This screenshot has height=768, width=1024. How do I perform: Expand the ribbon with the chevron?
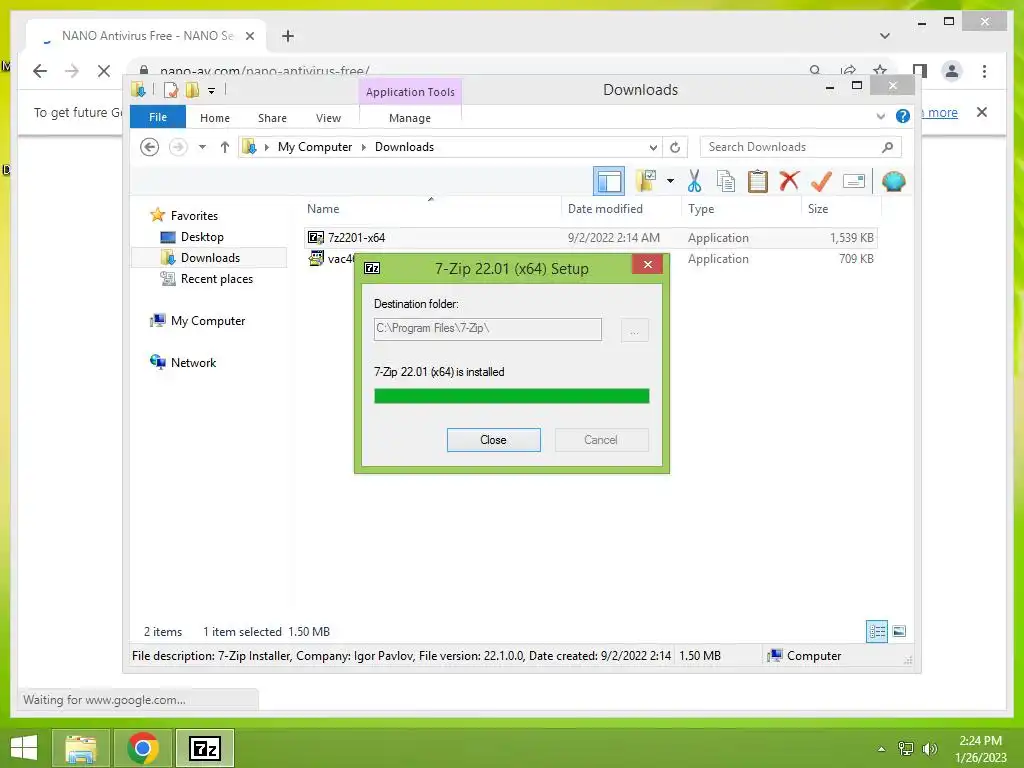(880, 116)
